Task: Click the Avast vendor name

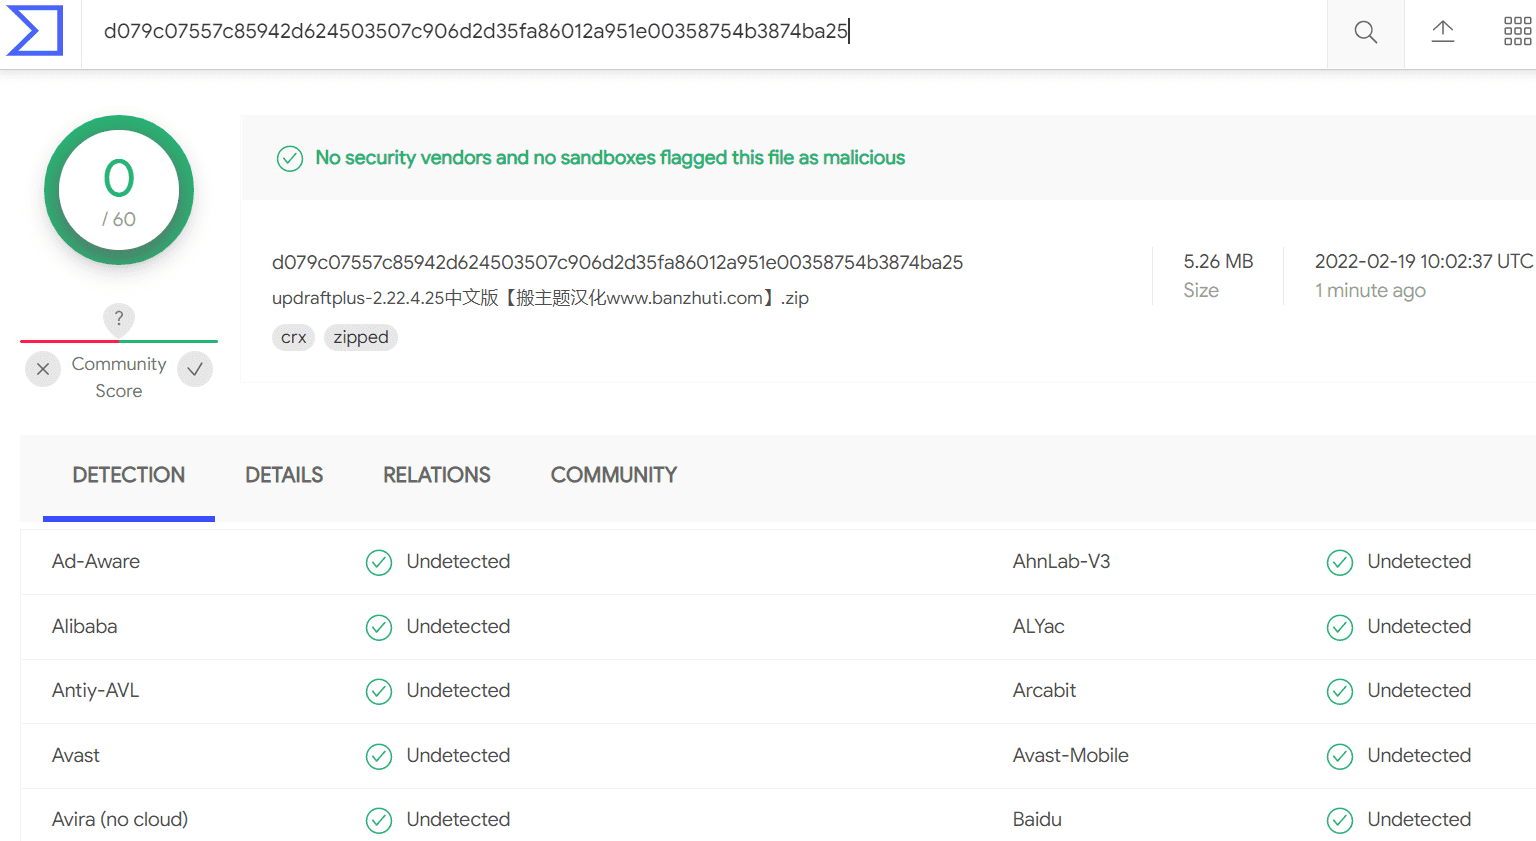Action: [x=76, y=756]
